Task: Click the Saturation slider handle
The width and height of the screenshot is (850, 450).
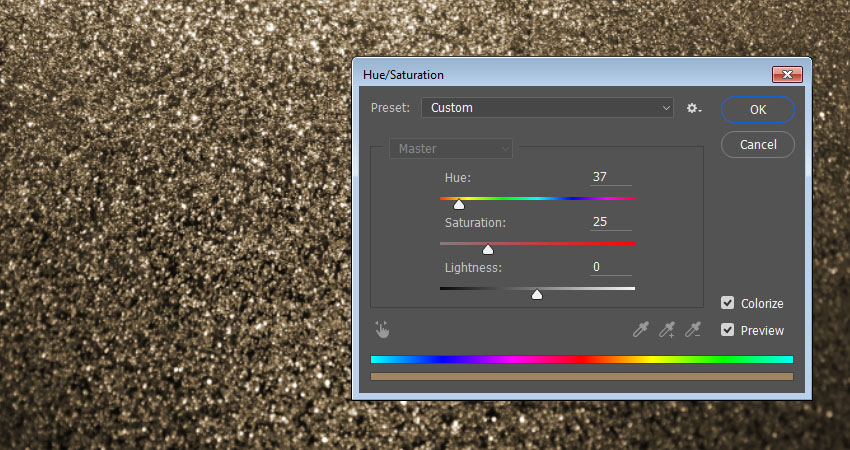Action: [488, 249]
